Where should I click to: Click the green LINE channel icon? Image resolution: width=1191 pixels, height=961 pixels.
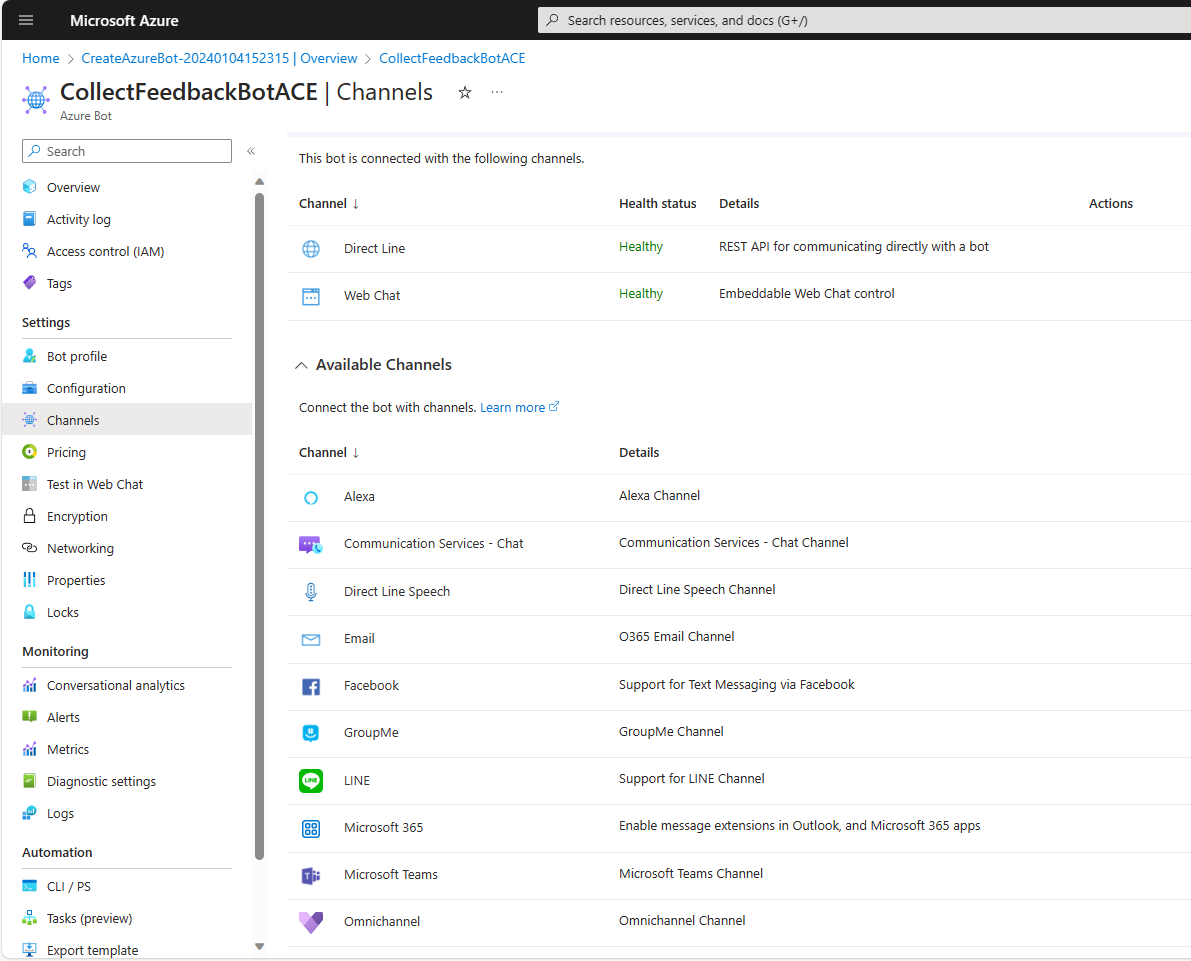tap(311, 780)
